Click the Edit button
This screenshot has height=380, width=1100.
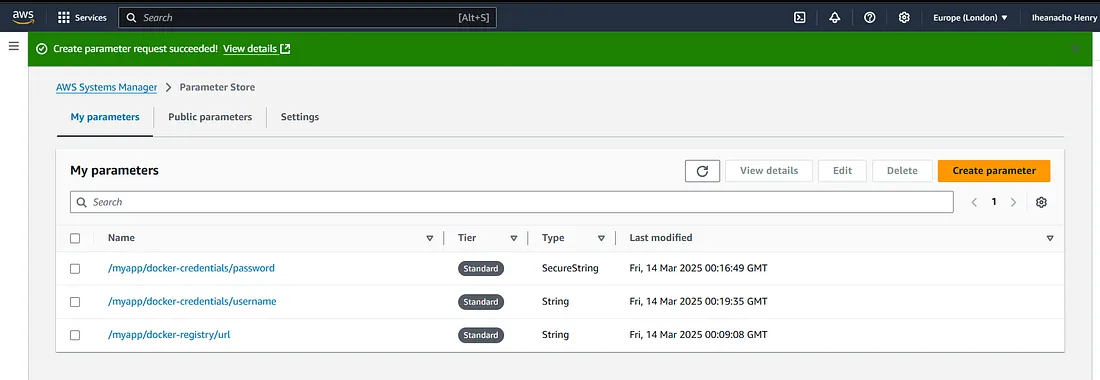(843, 170)
